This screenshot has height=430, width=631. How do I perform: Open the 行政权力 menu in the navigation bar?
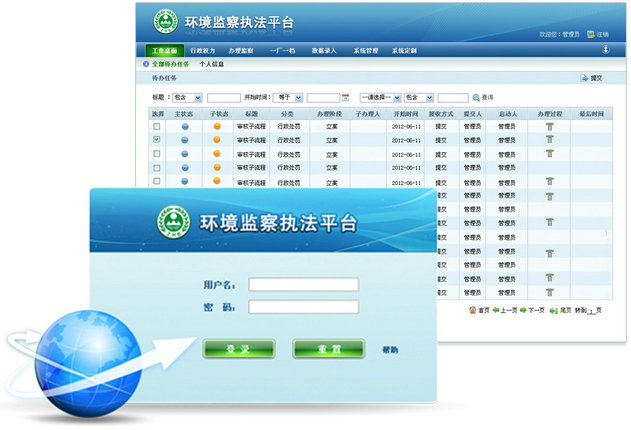[204, 50]
